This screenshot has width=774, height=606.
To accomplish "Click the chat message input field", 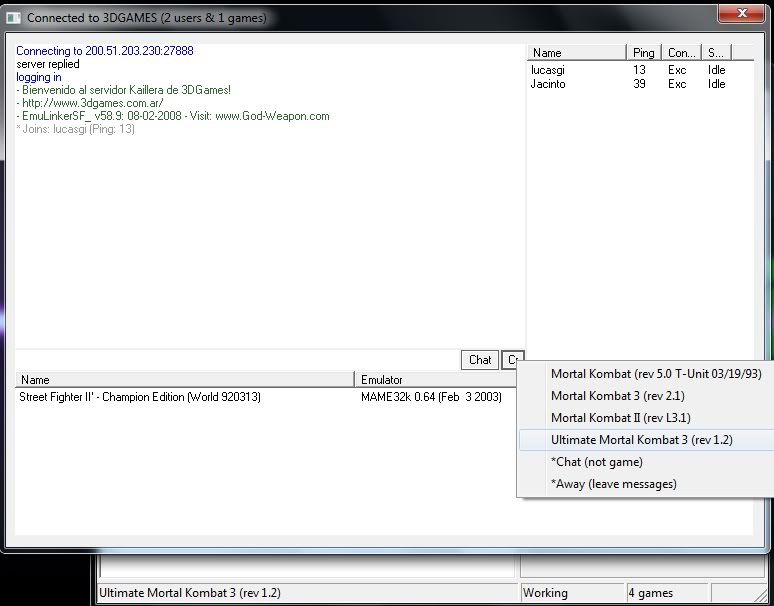I will pos(237,359).
